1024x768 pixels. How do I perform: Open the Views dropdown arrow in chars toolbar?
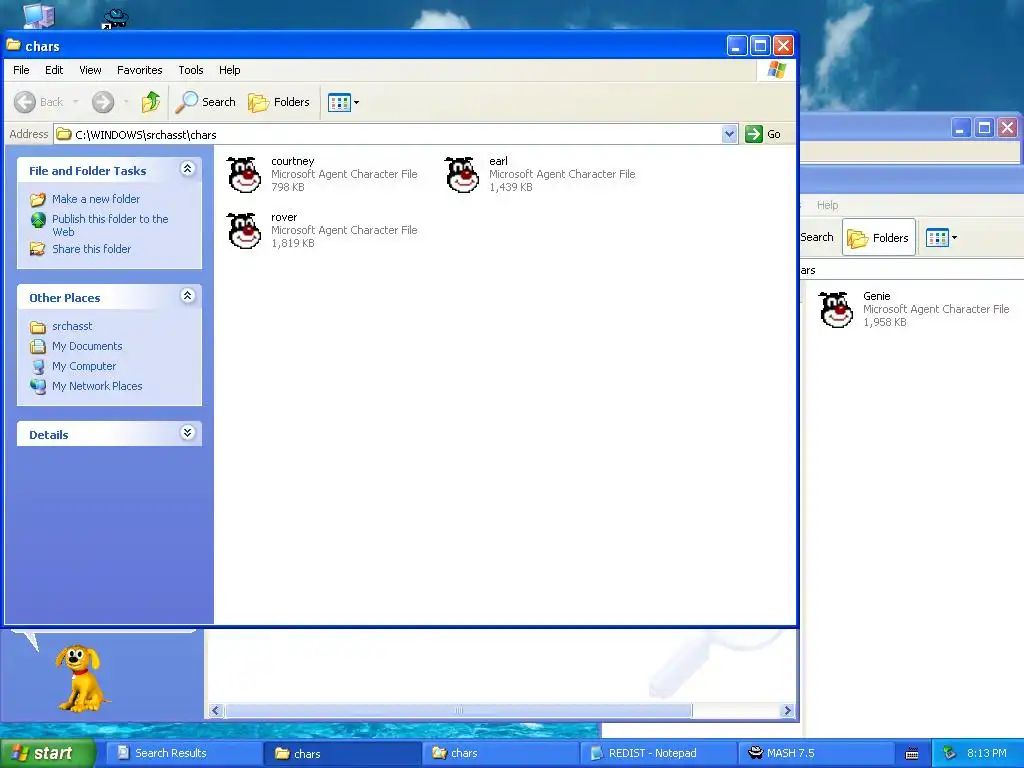pos(357,103)
